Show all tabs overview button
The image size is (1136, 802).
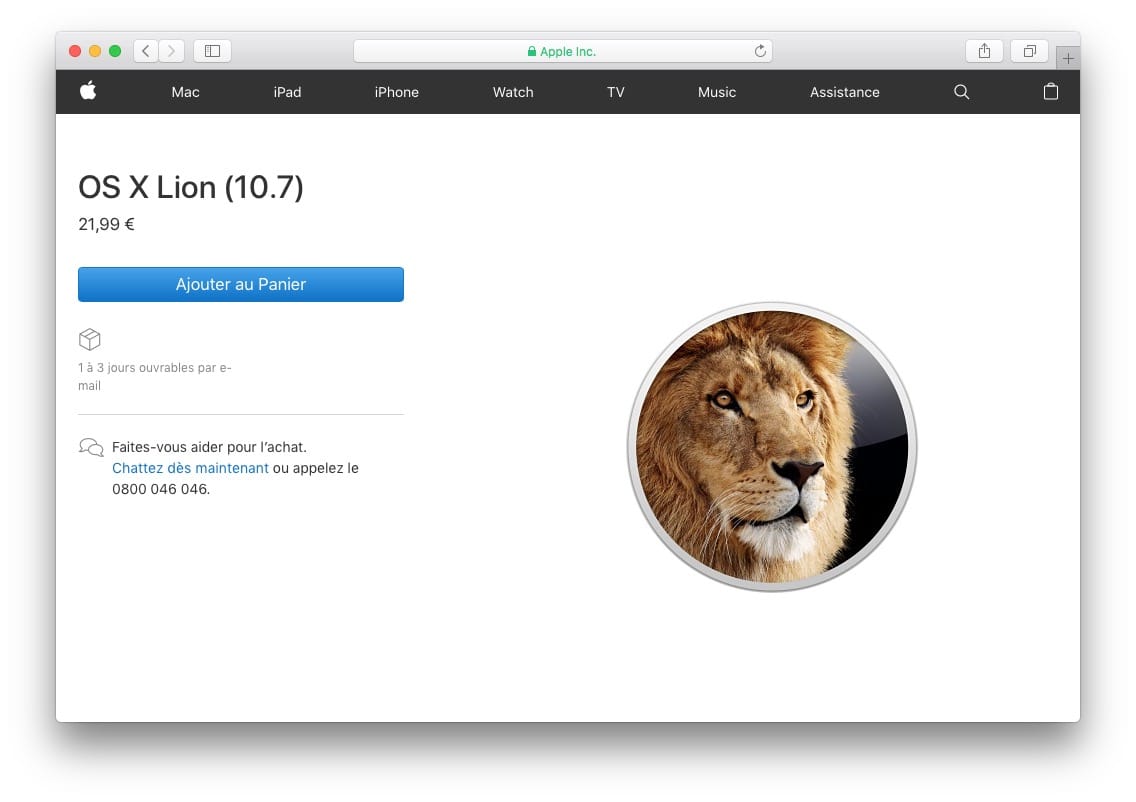tap(1030, 51)
